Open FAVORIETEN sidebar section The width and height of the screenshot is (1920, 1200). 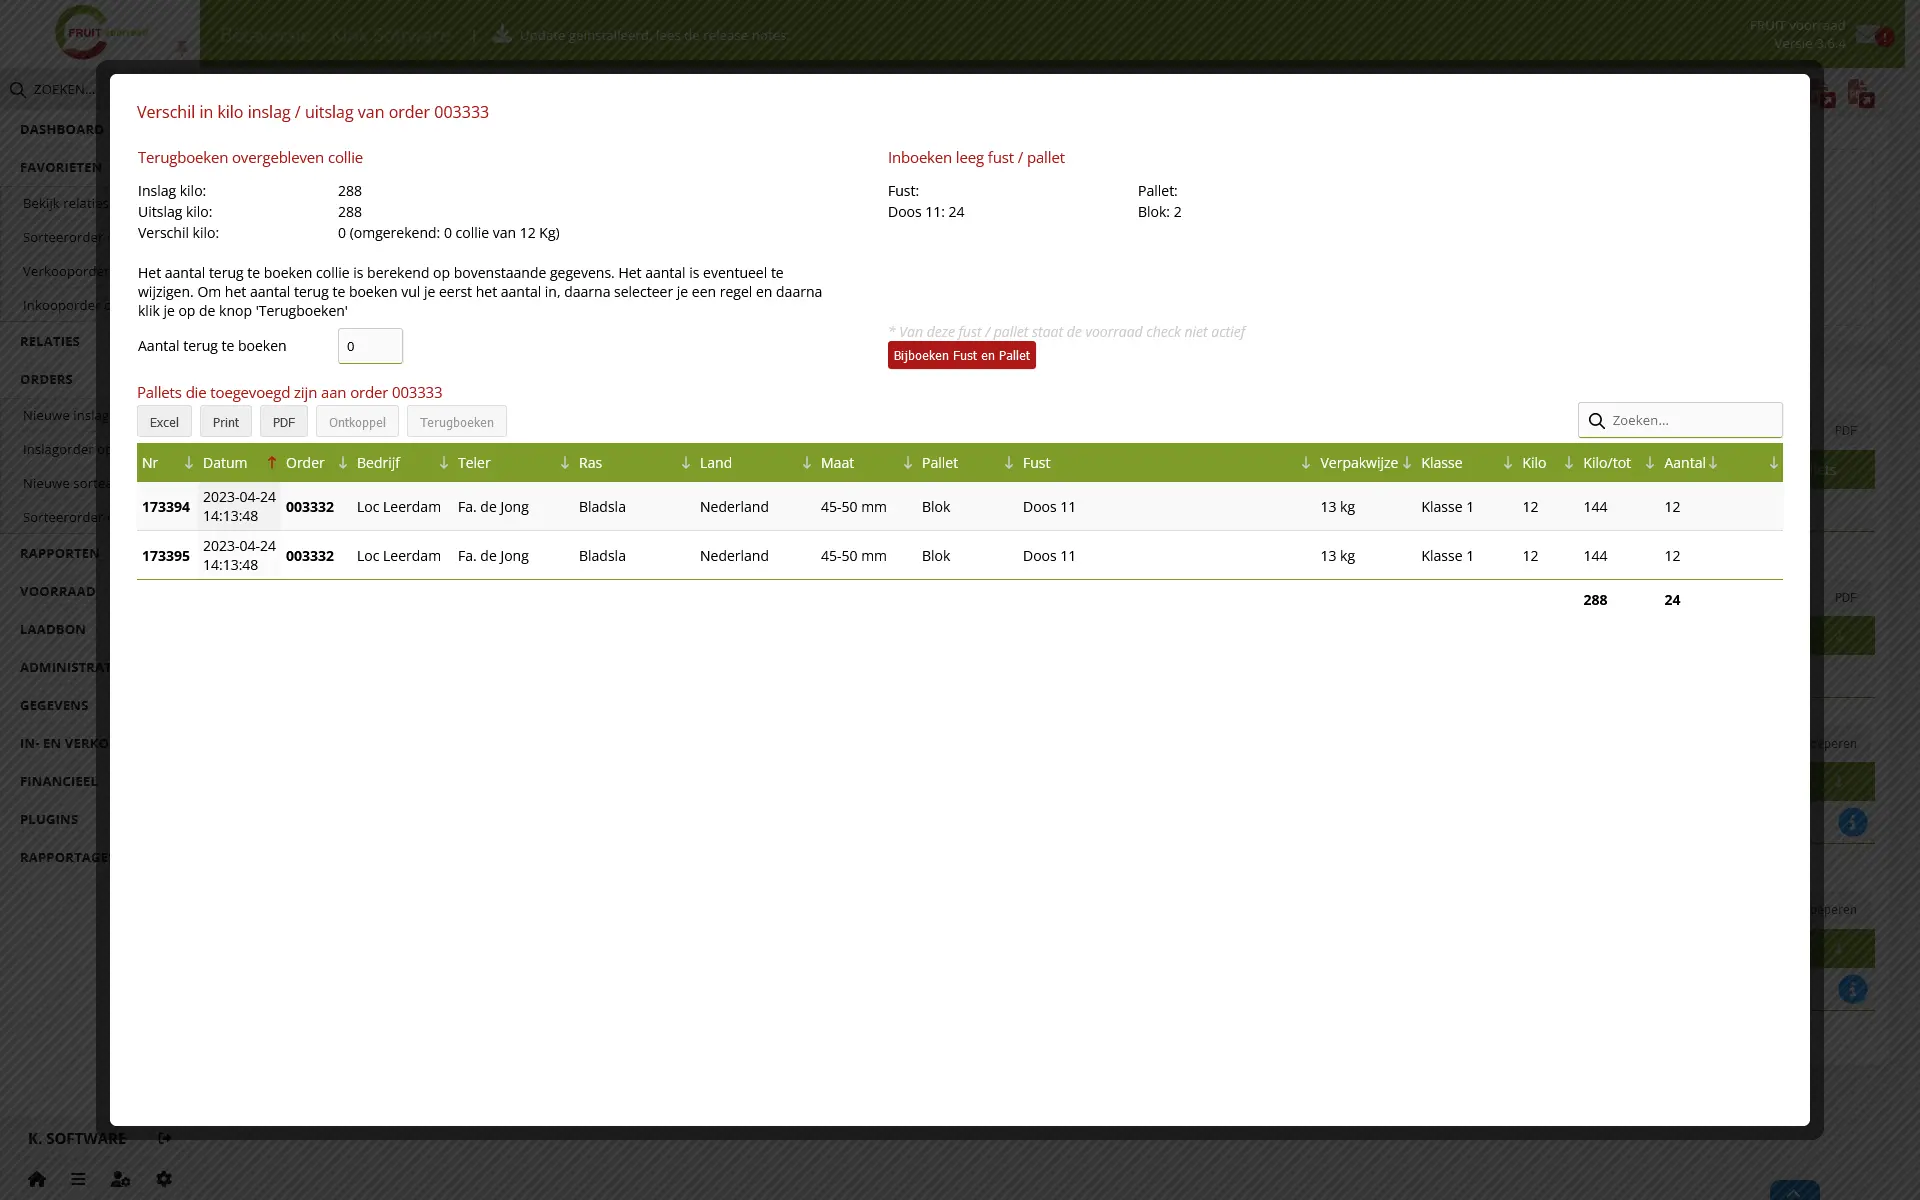coord(61,167)
